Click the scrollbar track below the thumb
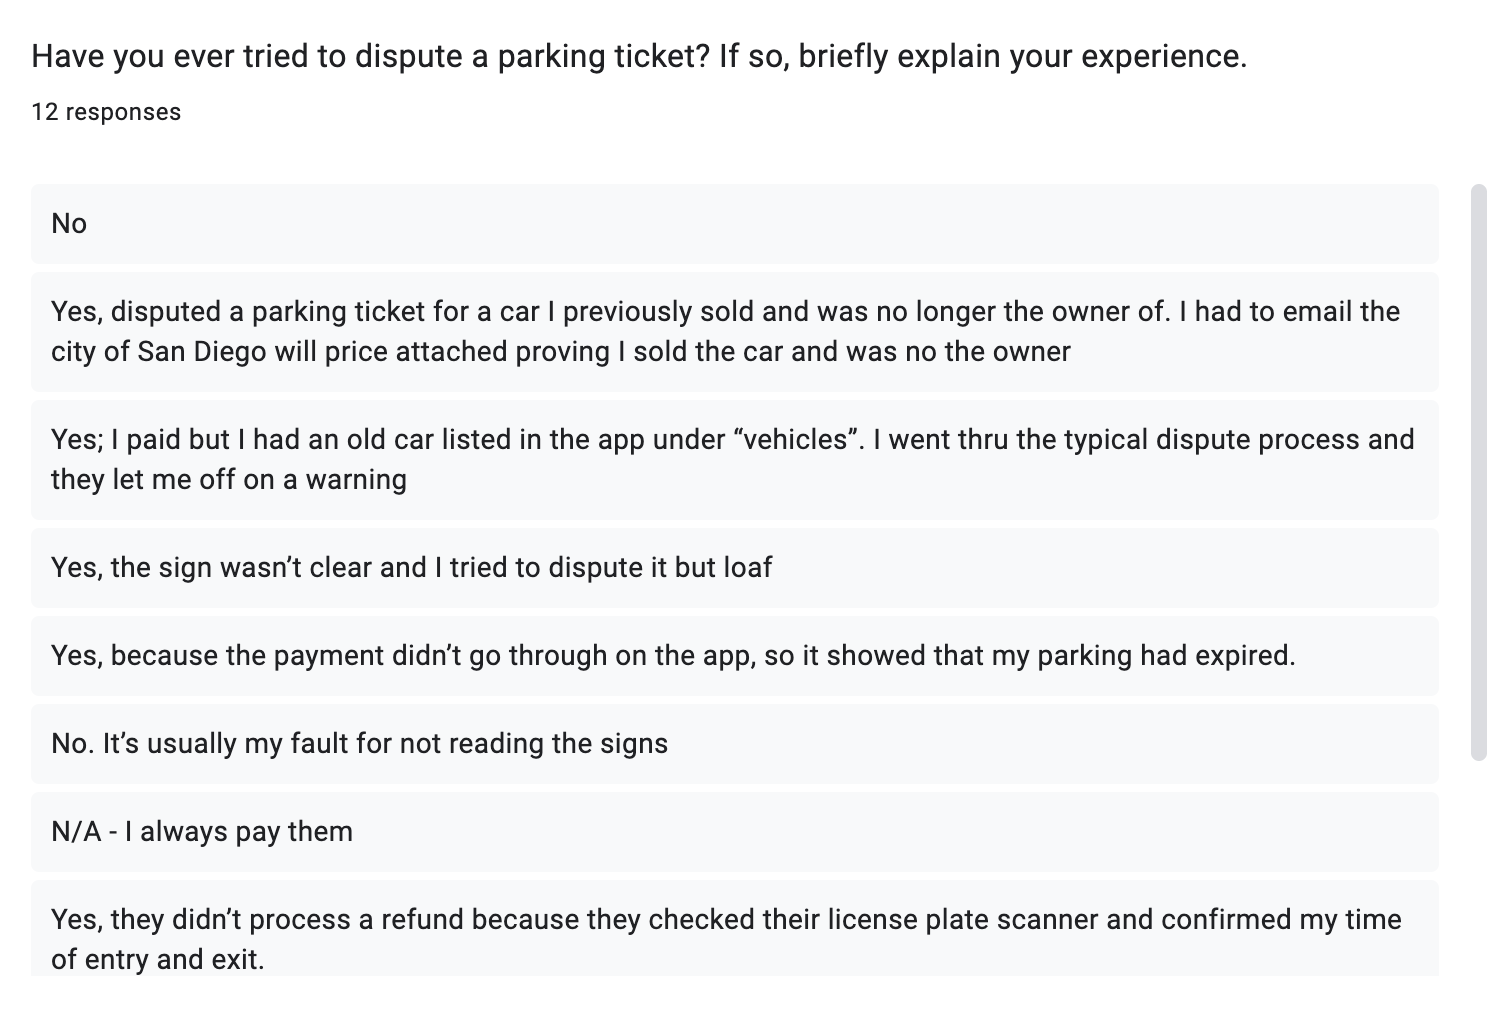This screenshot has height=1016, width=1506. click(x=1479, y=870)
